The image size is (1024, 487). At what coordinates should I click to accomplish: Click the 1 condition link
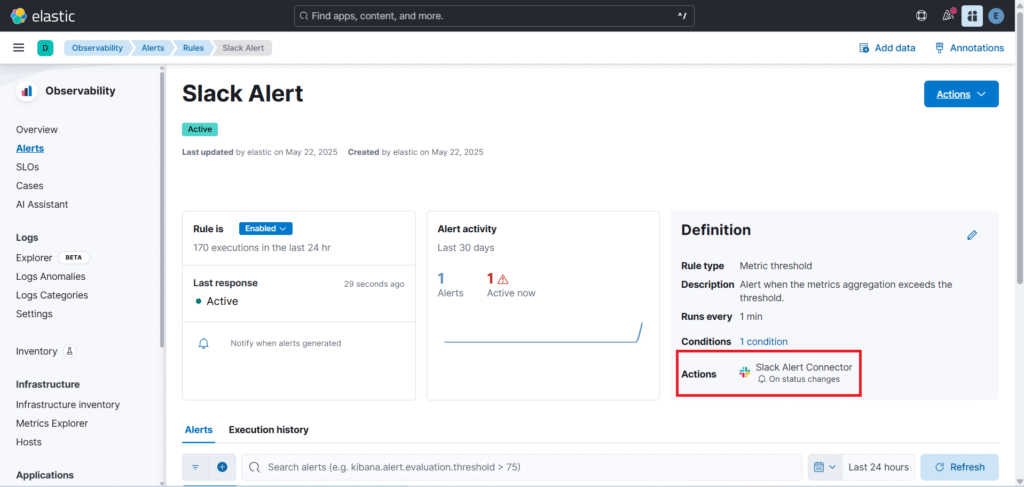coord(763,341)
